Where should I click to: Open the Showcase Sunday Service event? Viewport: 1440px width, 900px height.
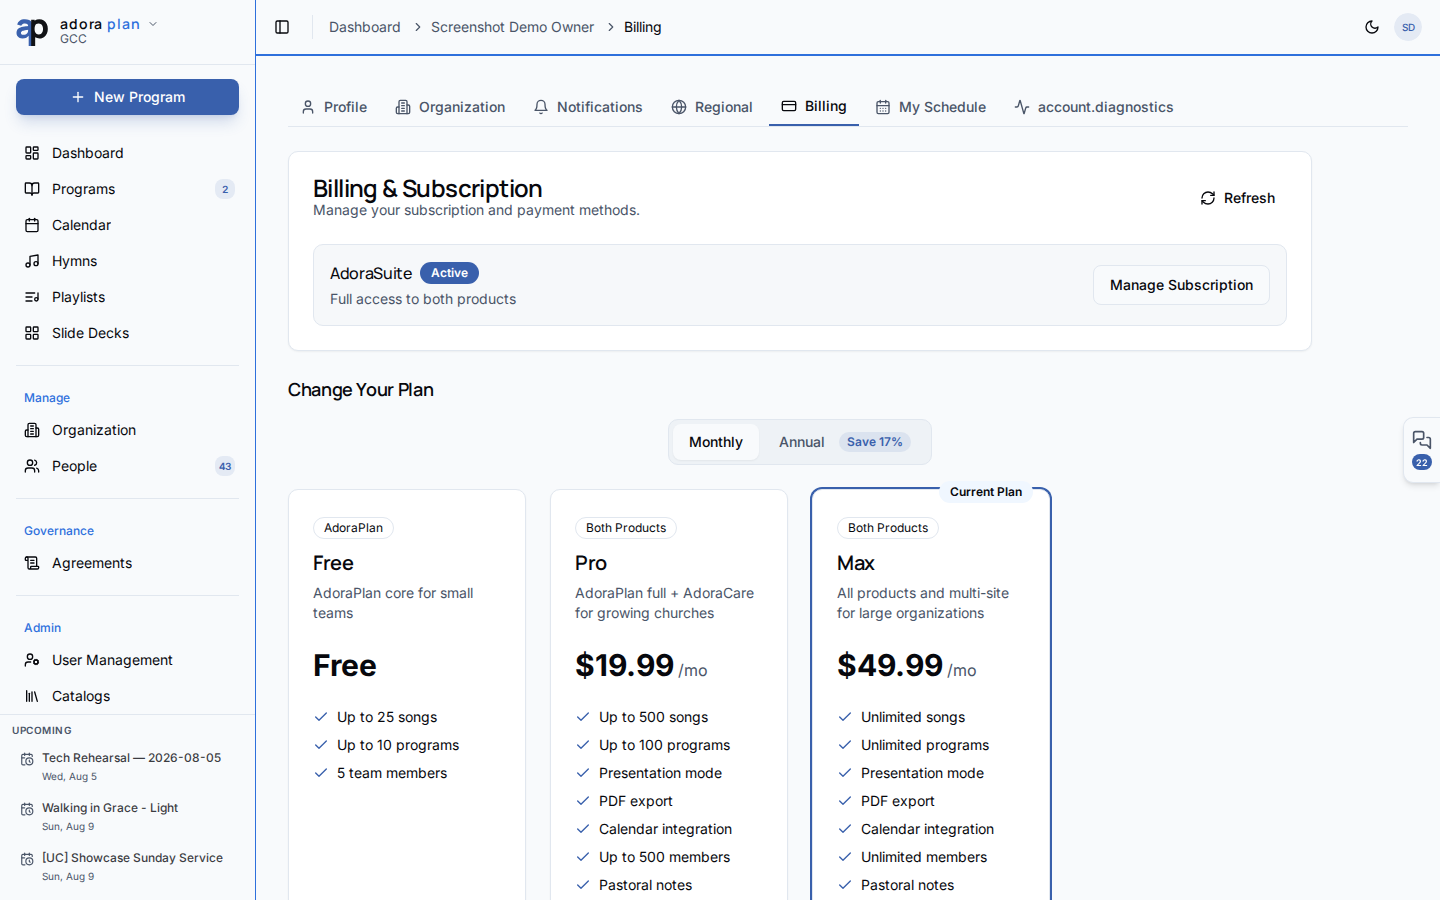tap(127, 866)
